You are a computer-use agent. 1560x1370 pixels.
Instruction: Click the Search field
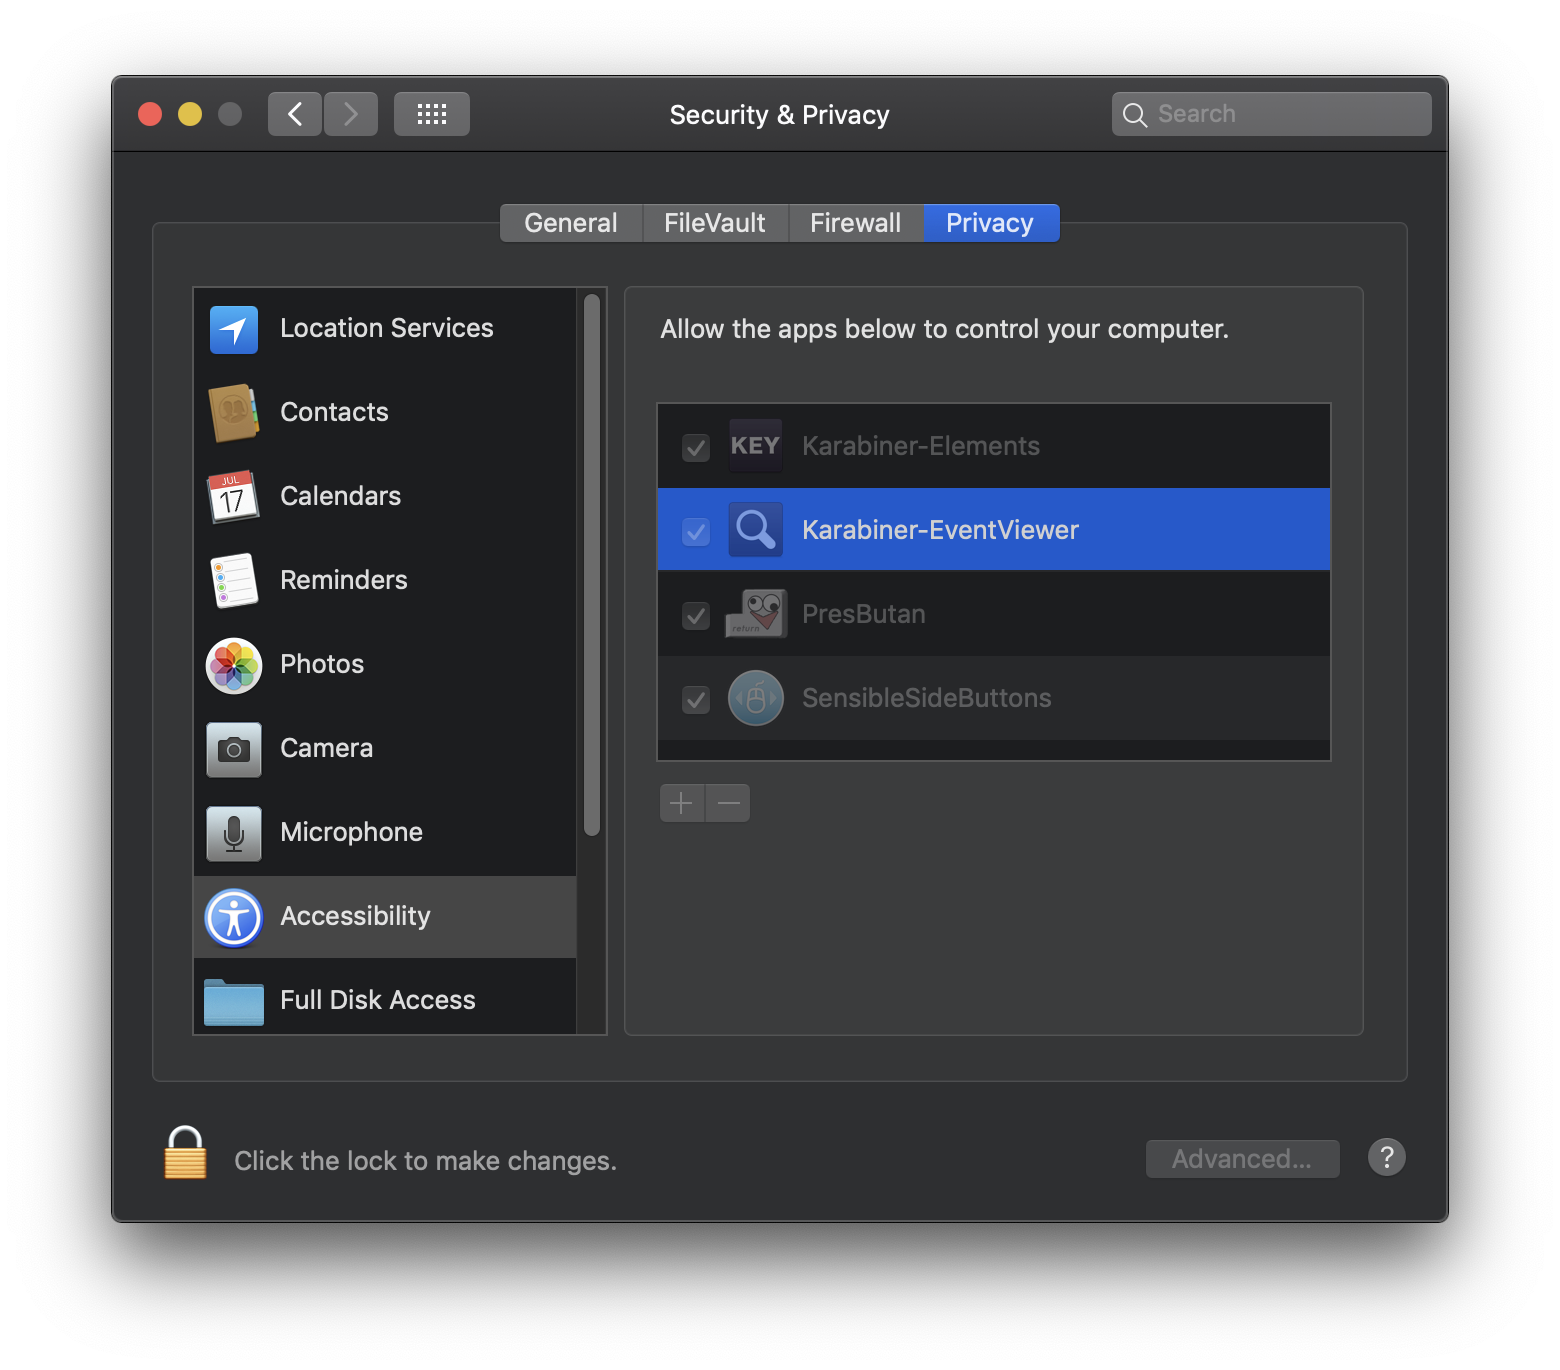click(x=1271, y=114)
